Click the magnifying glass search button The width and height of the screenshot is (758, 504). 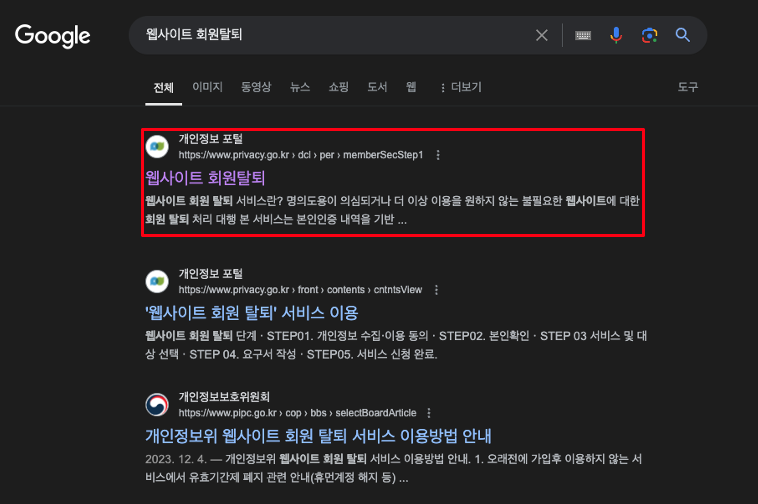click(683, 35)
